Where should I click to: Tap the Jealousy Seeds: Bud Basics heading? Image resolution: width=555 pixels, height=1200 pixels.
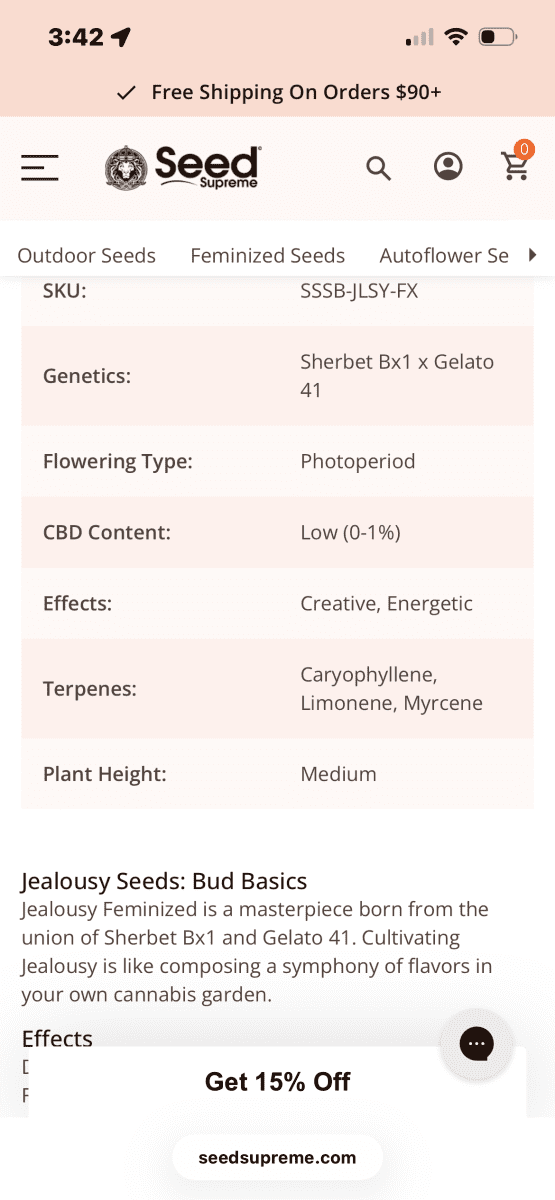pyautogui.click(x=164, y=881)
